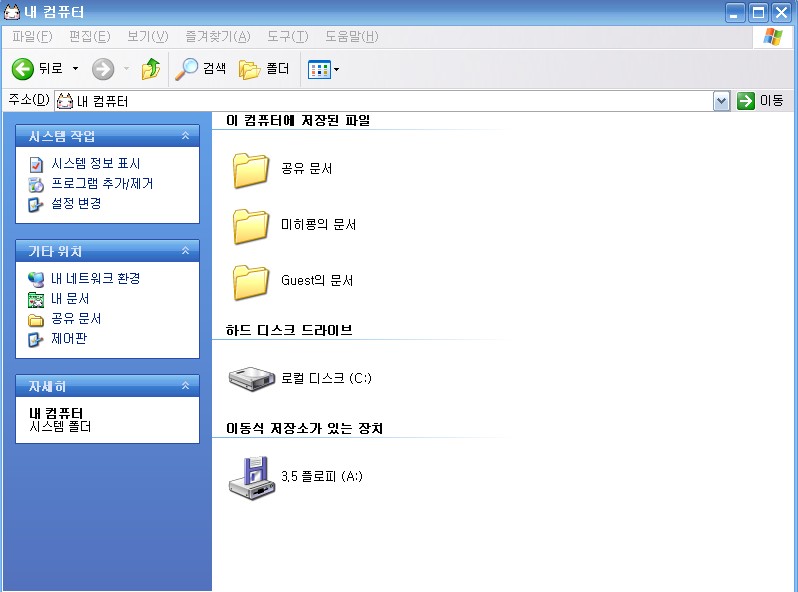Viewport: 798px width, 592px height.
Task: Click the Folders toolbar icon
Action: pos(249,69)
